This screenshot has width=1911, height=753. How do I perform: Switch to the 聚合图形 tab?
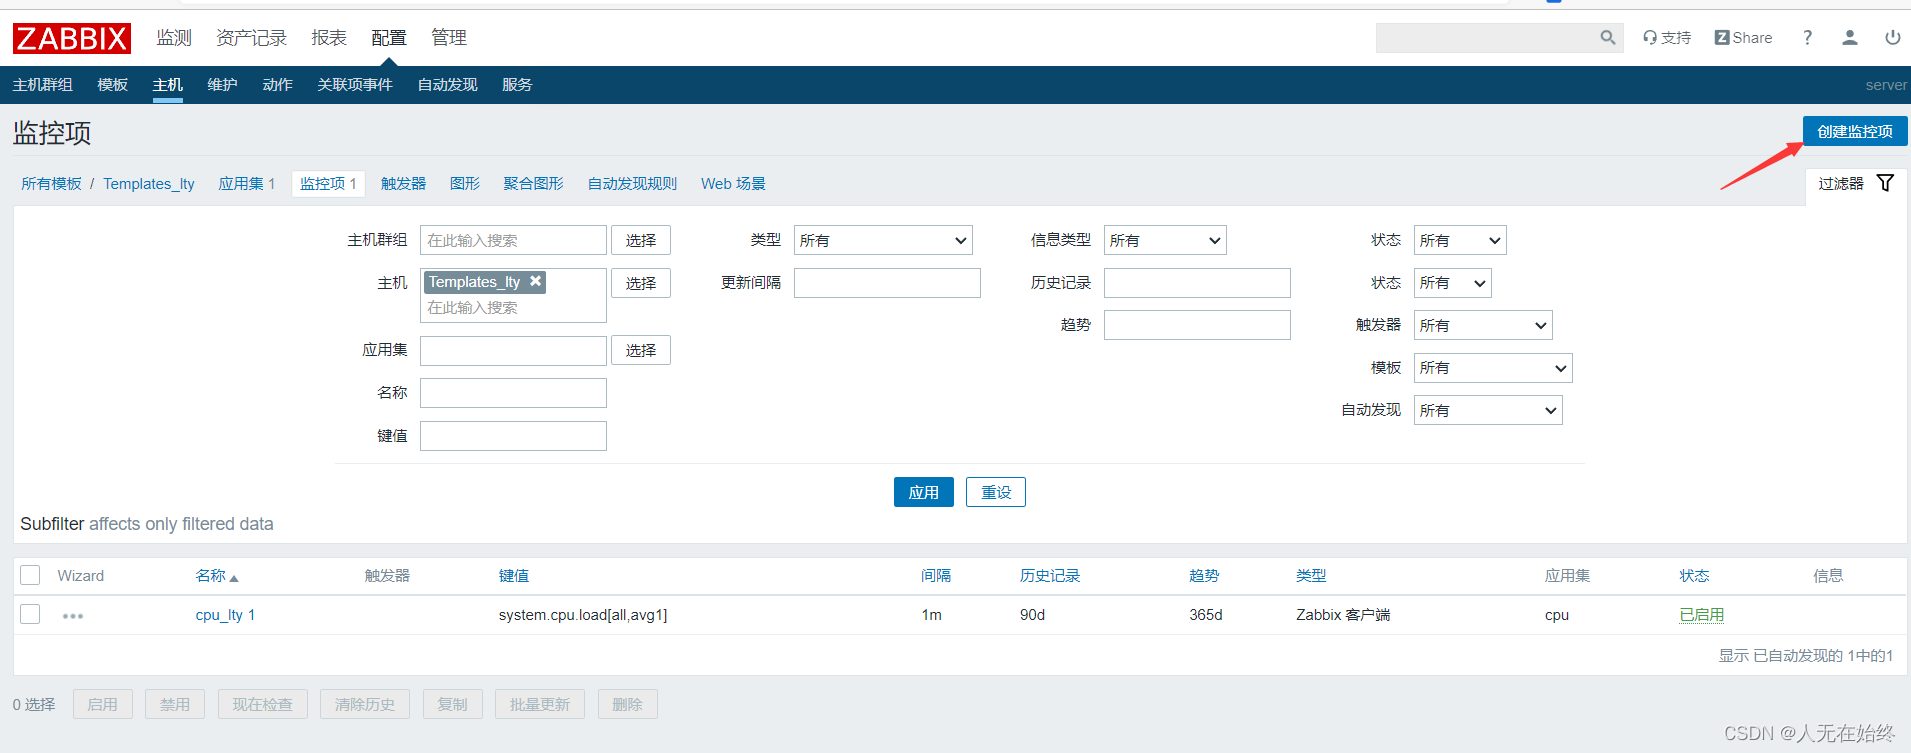coord(533,184)
